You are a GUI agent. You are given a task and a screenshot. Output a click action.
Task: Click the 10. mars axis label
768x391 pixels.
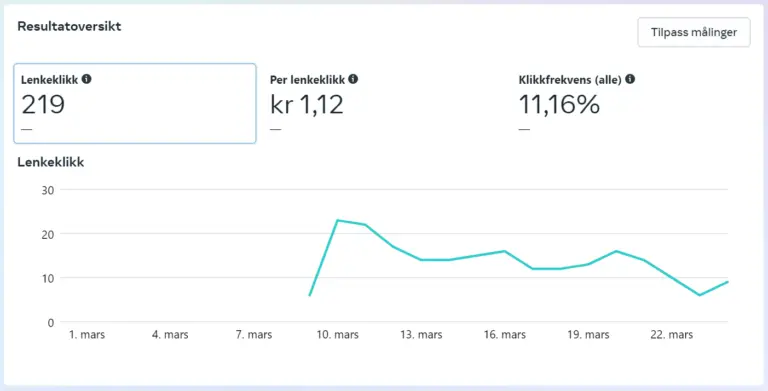point(337,335)
